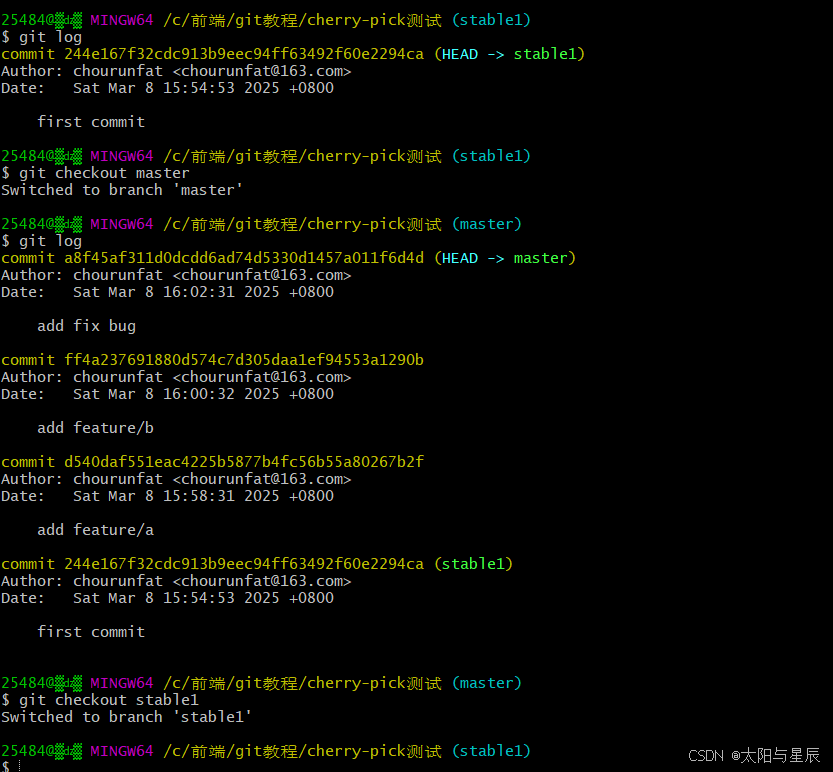833x772 pixels.
Task: Click Author line below commit d540daf
Action: tap(176, 479)
